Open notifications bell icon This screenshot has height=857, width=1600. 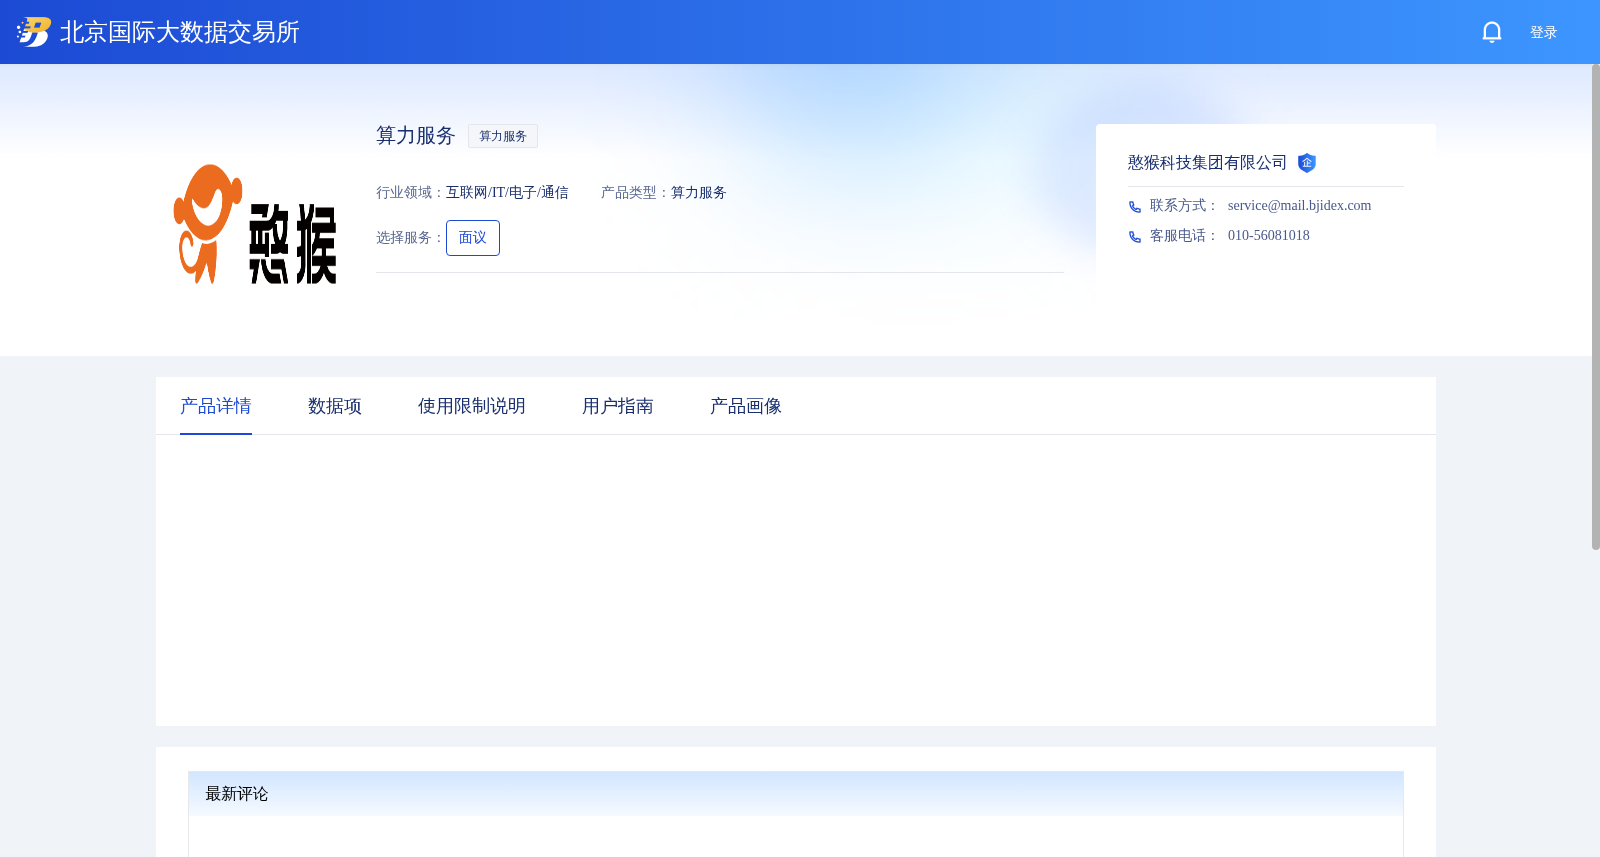tap(1492, 32)
